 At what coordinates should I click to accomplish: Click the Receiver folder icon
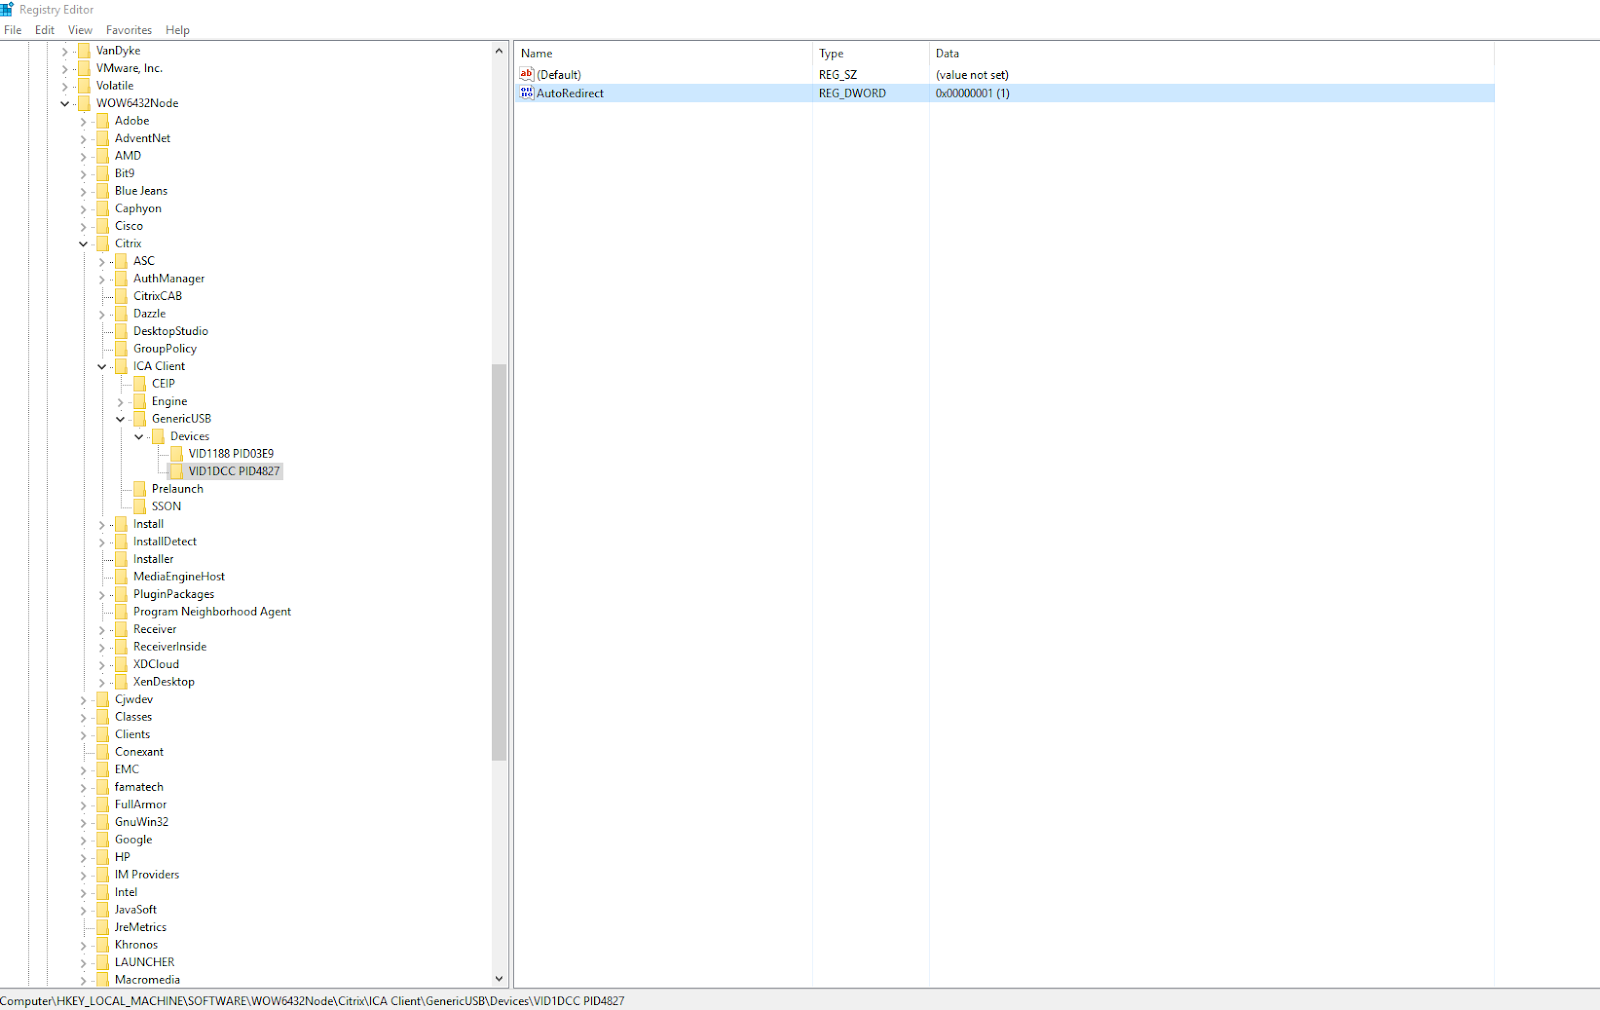pos(121,629)
